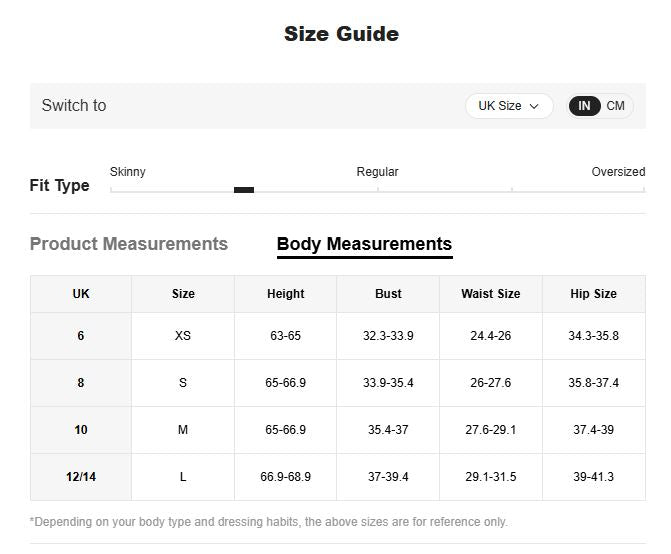
Task: Click the Waist Size column header
Action: pos(490,294)
